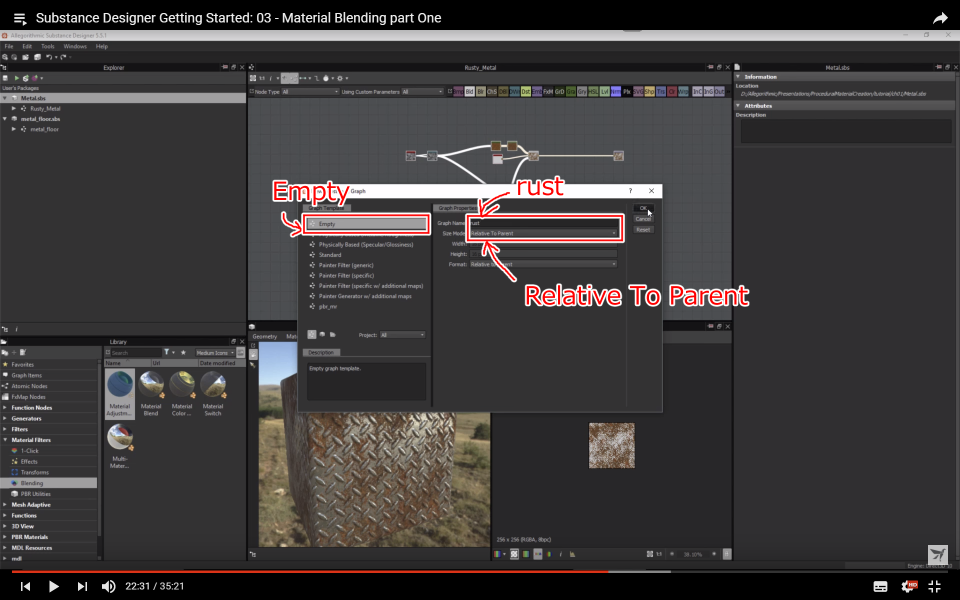The height and width of the screenshot is (600, 960).
Task: Select the Material Blend thumbnail
Action: point(151,394)
